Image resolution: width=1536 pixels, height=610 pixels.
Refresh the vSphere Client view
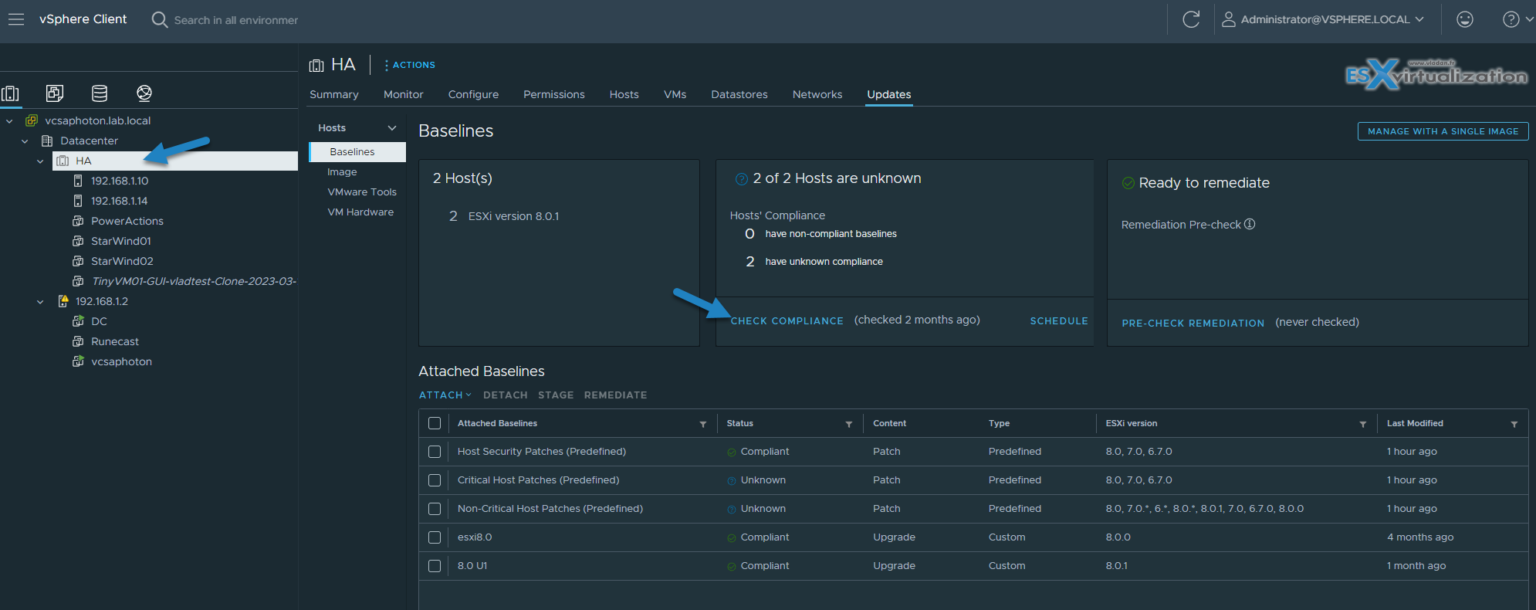coord(1191,18)
